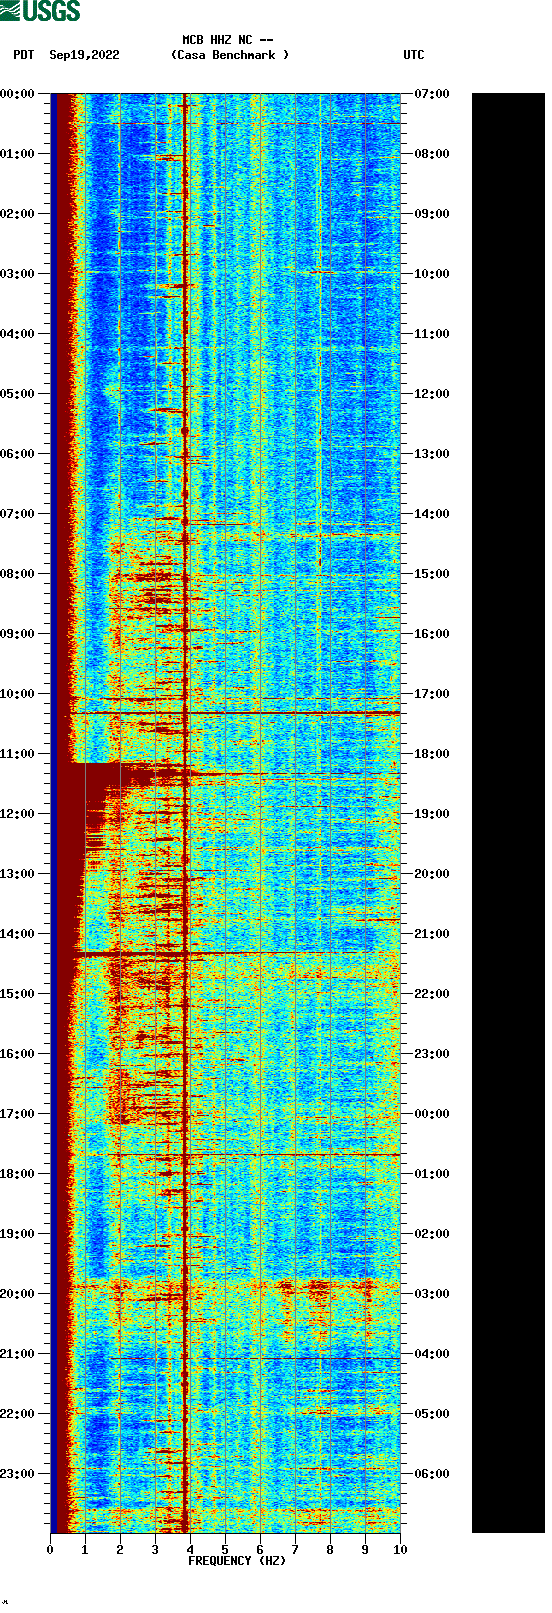Click the 11:00 PDT time label
Image resolution: width=552 pixels, height=1613 pixels.
(17, 754)
